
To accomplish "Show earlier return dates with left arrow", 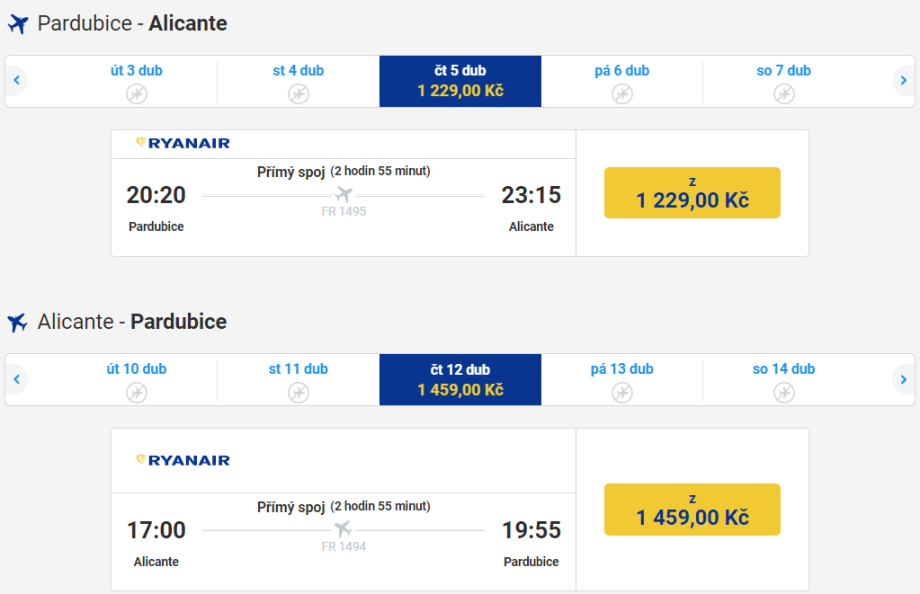I will tap(17, 380).
